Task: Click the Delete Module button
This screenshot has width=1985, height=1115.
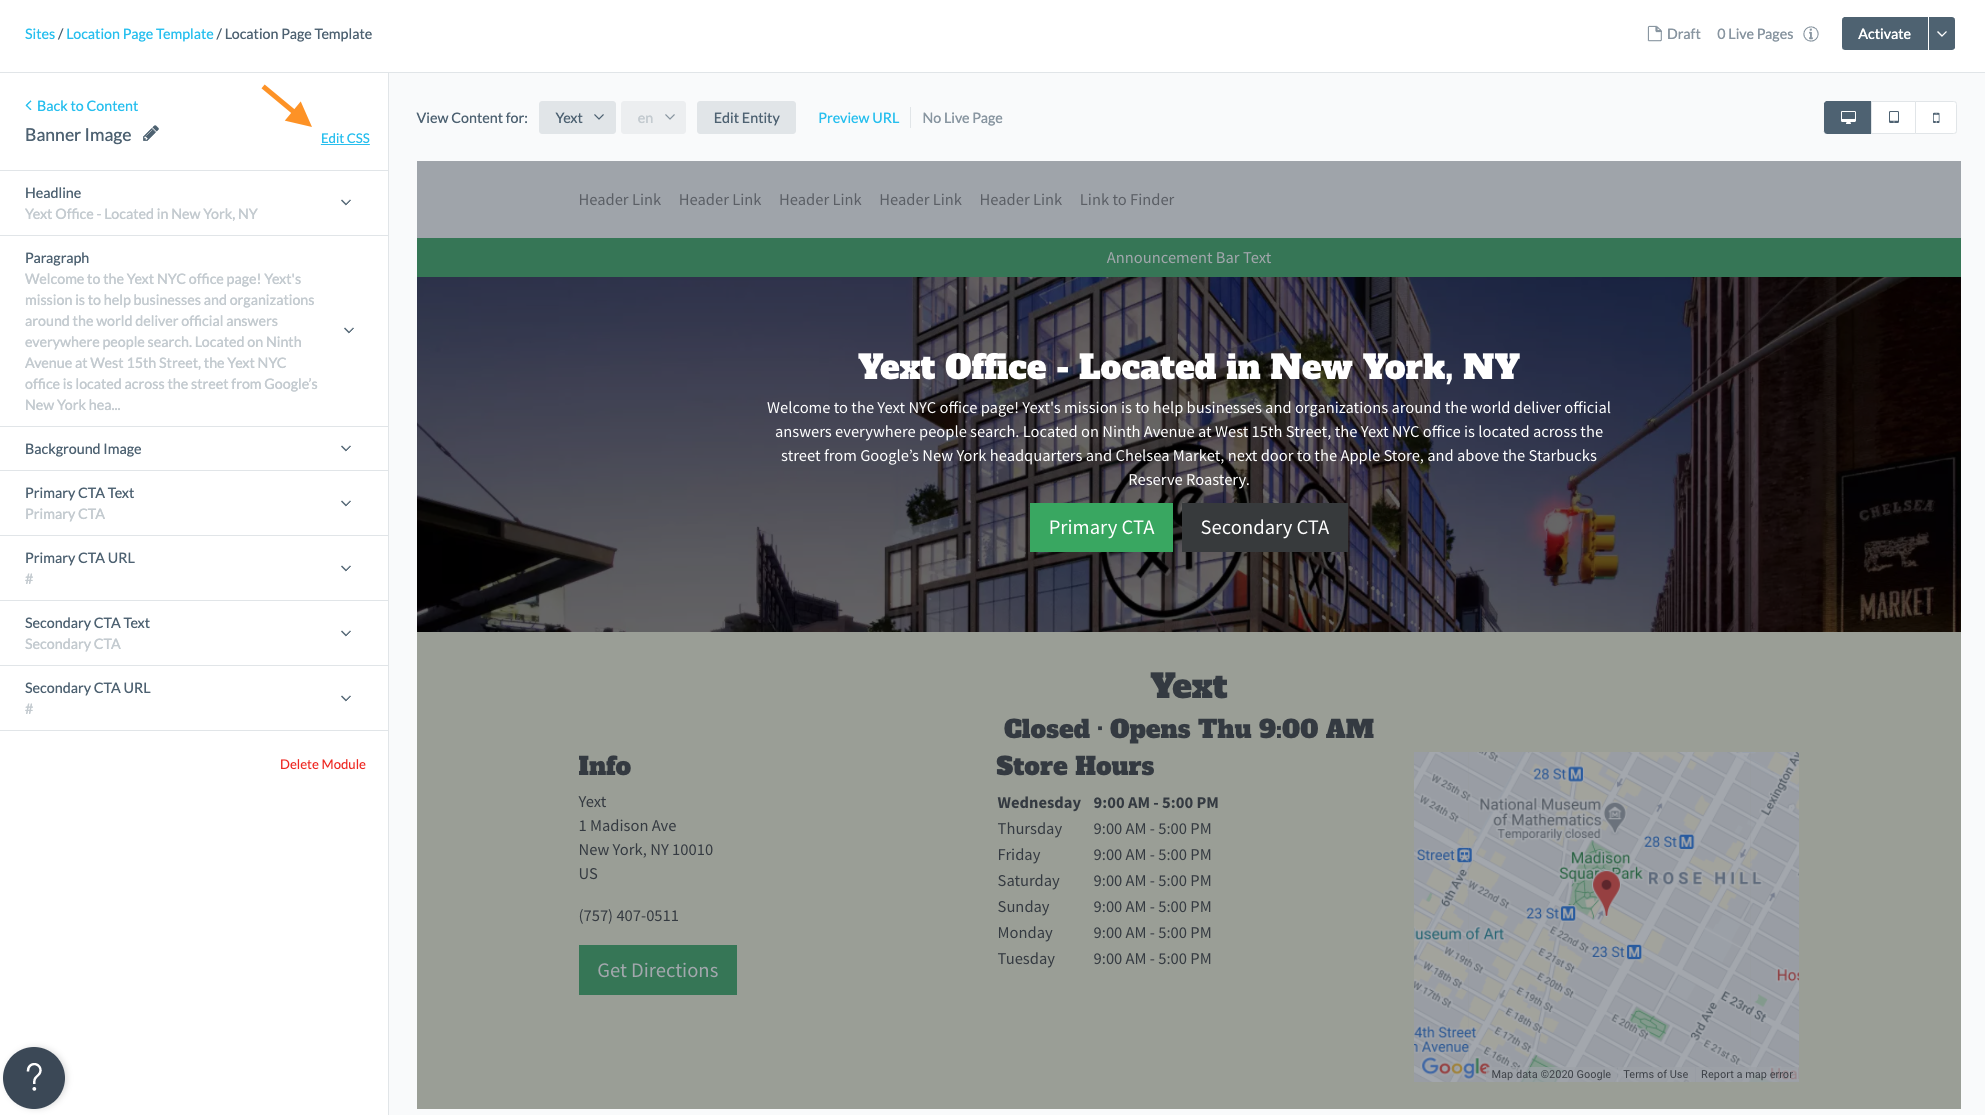Action: point(322,762)
